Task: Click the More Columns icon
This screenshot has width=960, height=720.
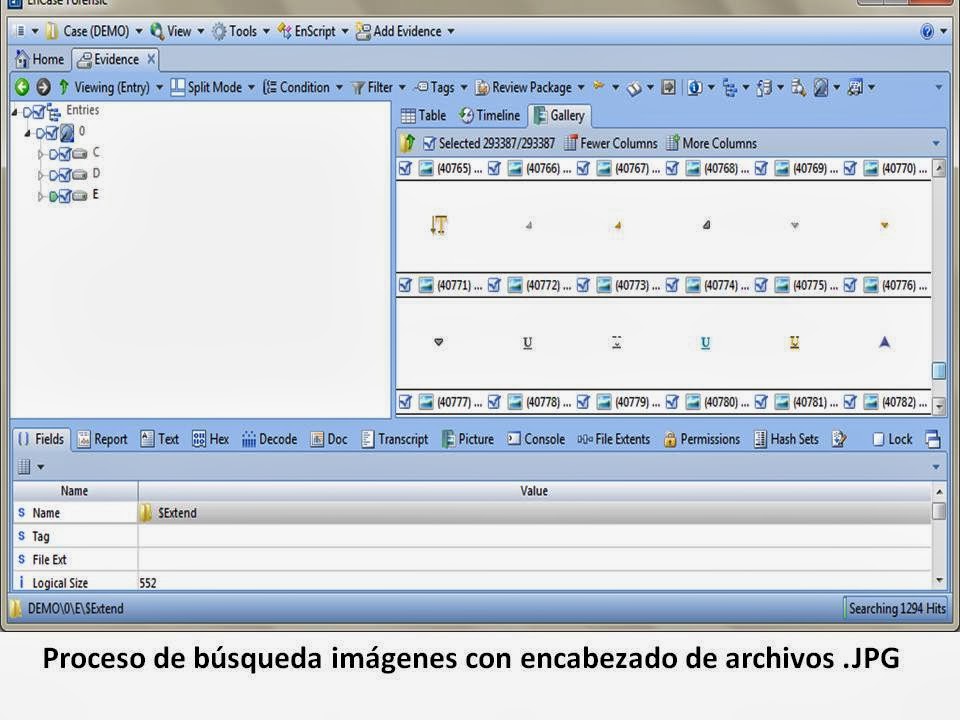Action: tap(672, 143)
